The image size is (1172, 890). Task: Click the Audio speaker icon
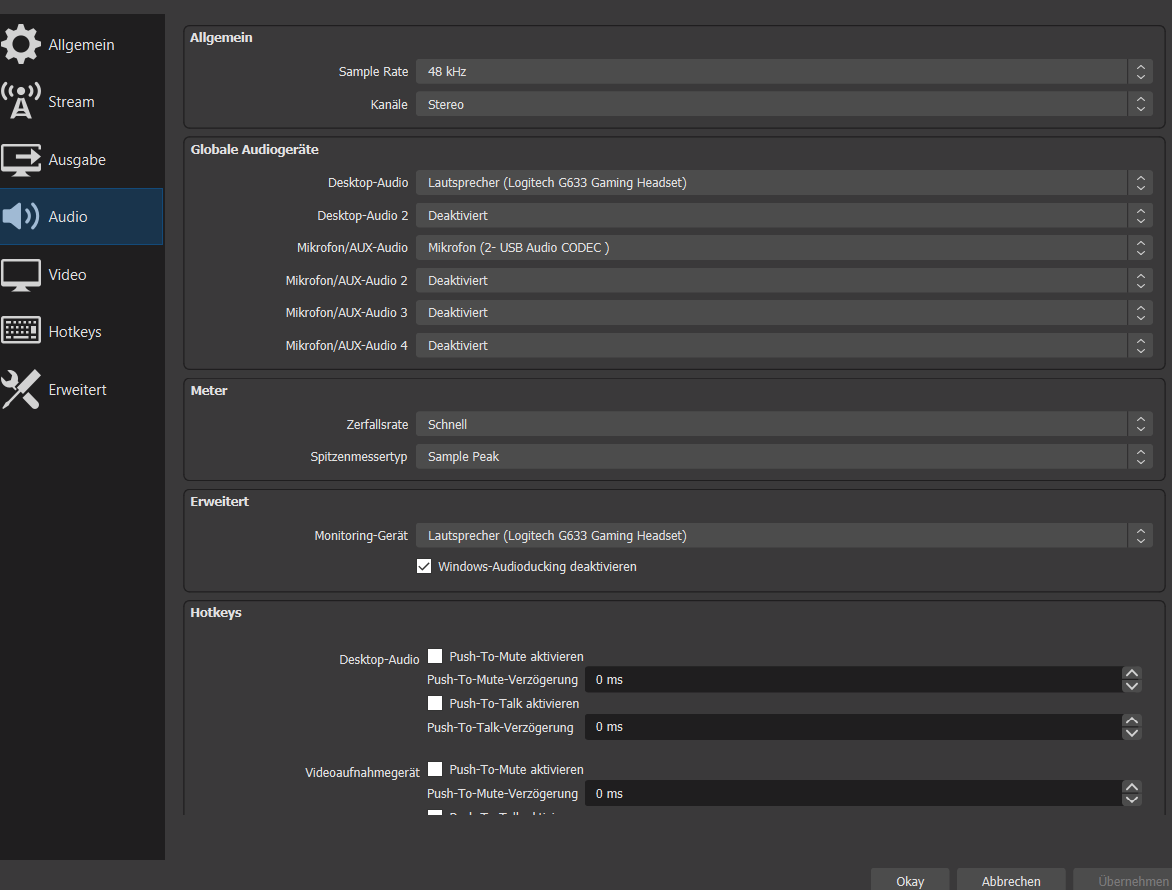(21, 217)
